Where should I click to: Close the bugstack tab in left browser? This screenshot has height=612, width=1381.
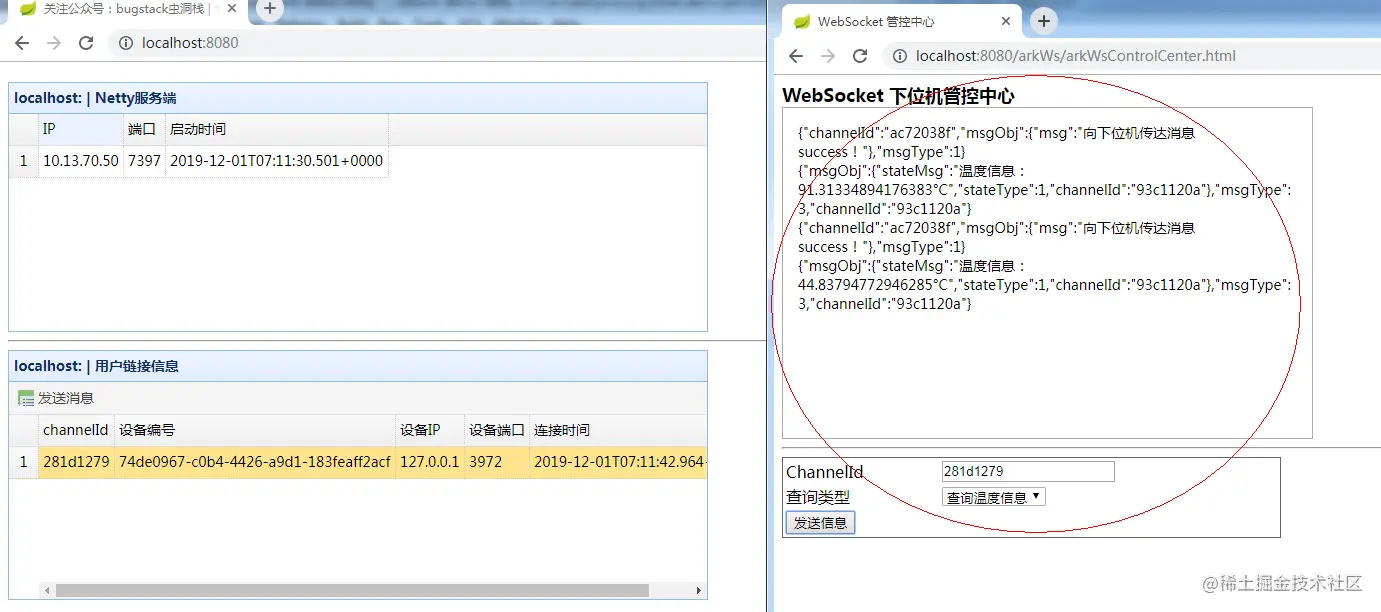(232, 9)
